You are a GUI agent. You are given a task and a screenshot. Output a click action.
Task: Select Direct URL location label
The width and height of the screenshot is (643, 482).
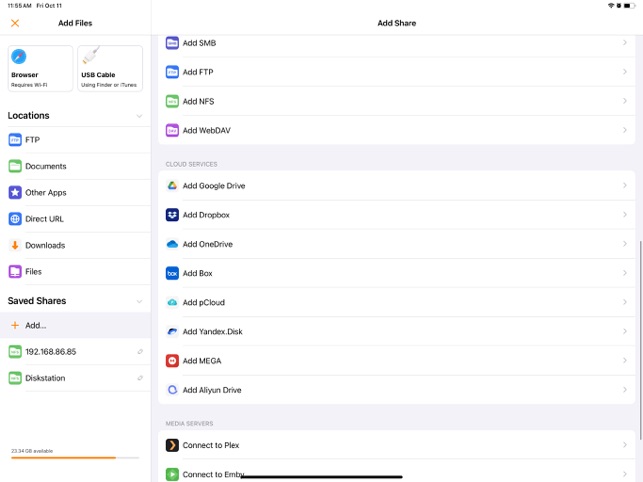[44, 219]
